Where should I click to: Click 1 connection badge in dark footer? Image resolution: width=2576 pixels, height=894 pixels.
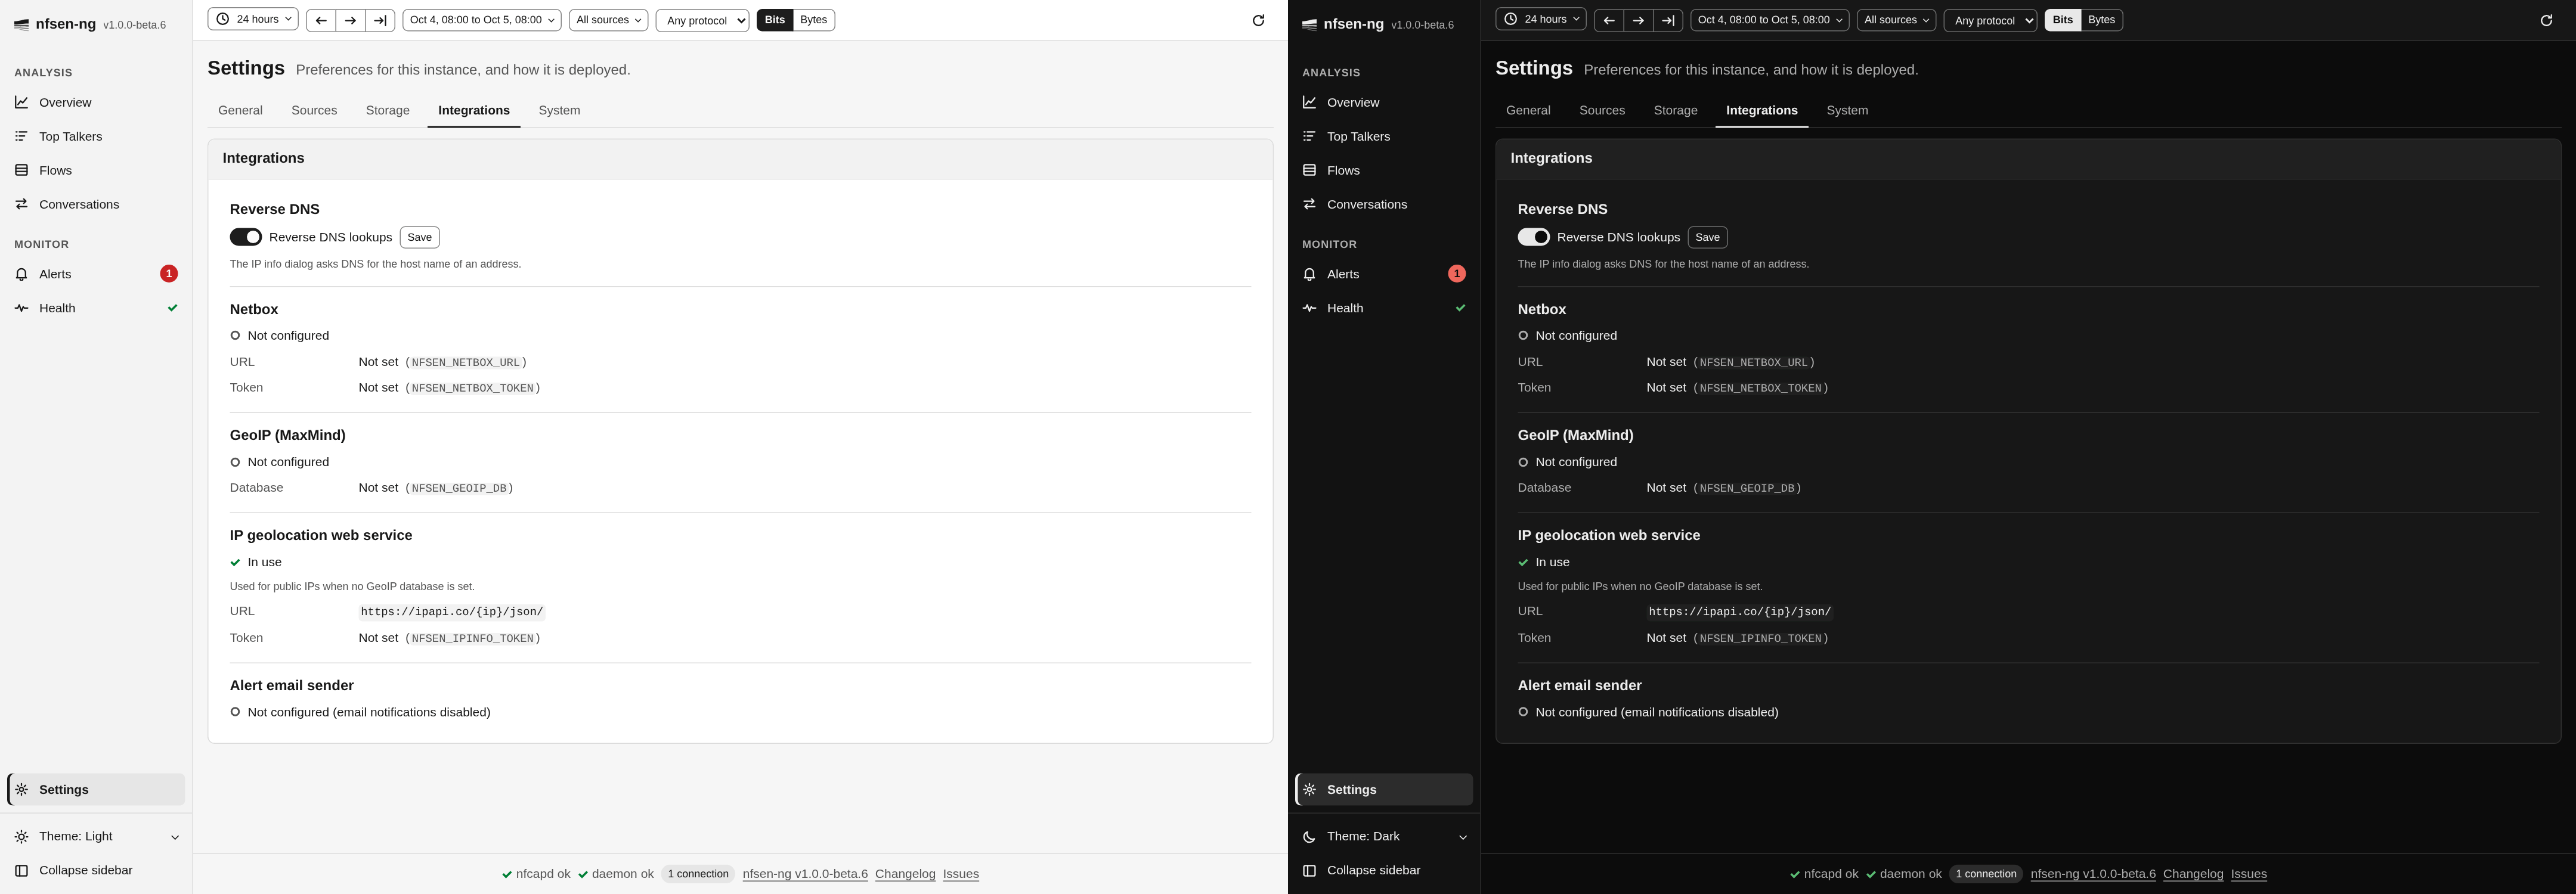coord(1986,874)
